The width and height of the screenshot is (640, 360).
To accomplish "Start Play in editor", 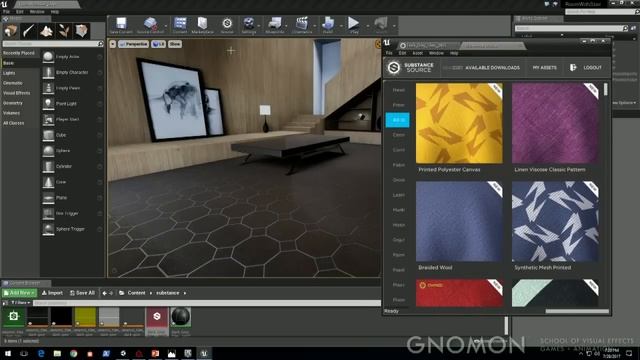I will pos(353,25).
